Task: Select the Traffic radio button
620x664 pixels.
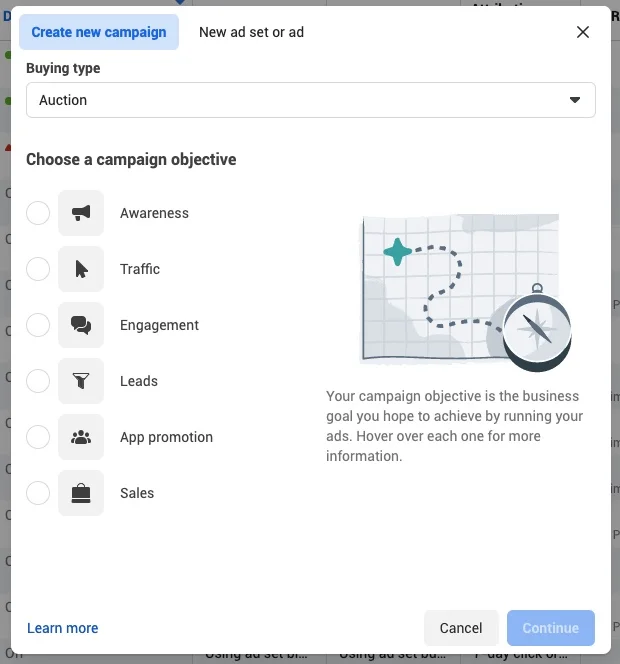Action: click(x=38, y=269)
